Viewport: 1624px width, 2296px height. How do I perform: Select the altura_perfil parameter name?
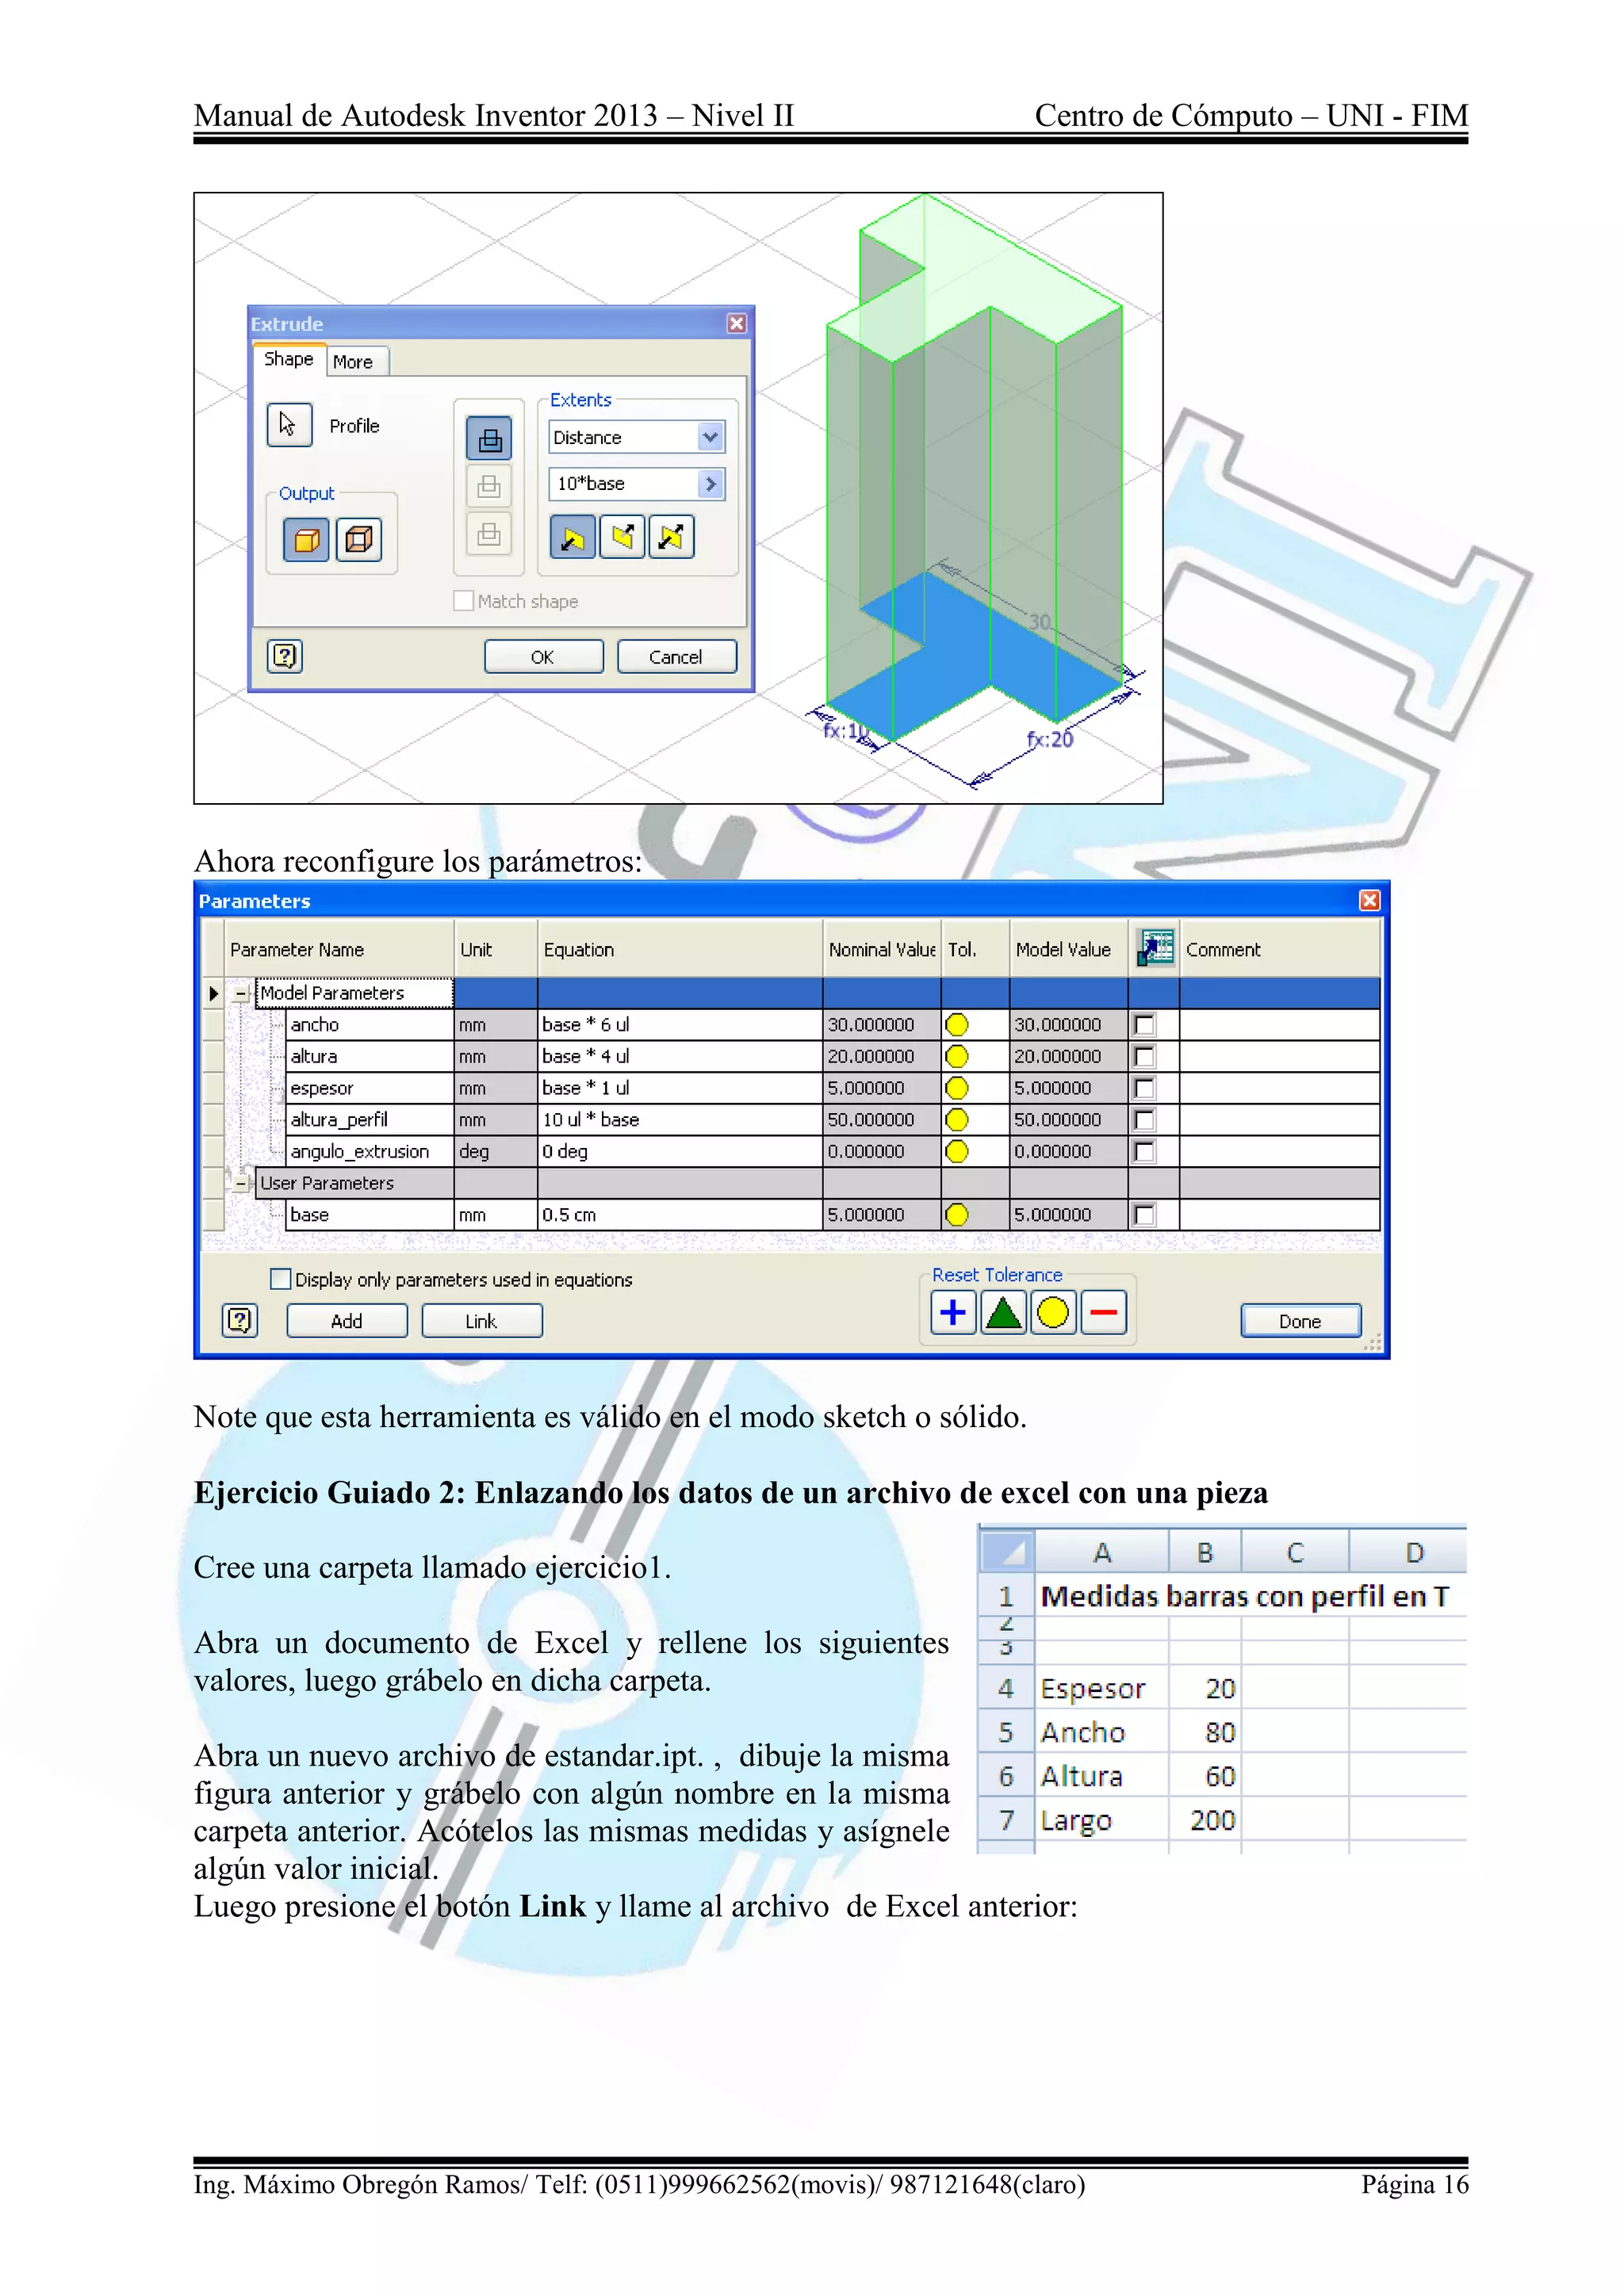(369, 1119)
